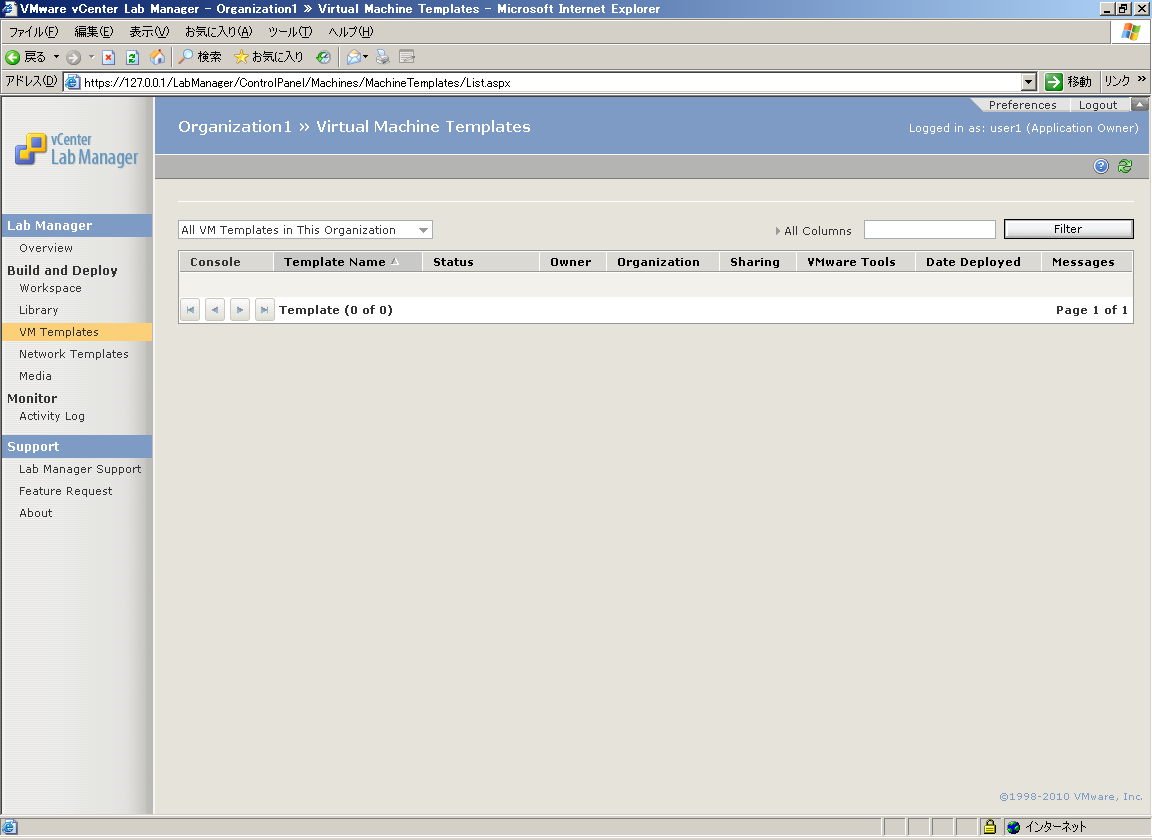
Task: Click the filter text input field
Action: coord(929,230)
